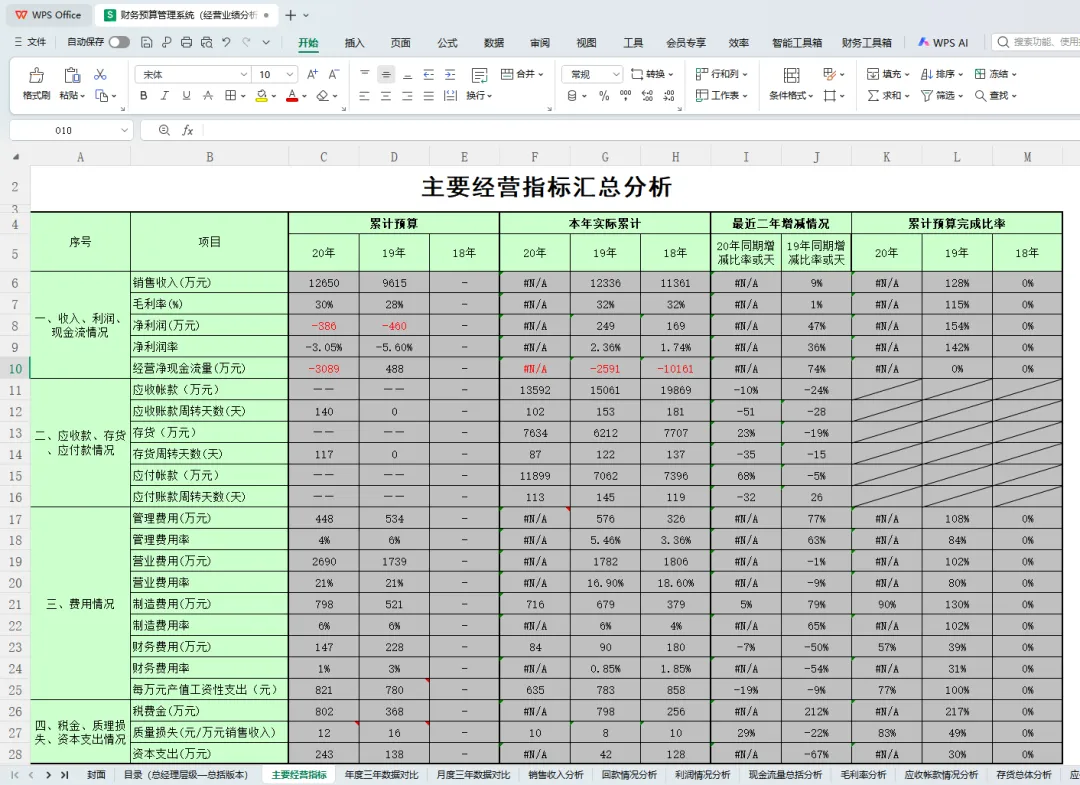Image resolution: width=1080 pixels, height=785 pixels.
Task: Expand the Name Box dropdown showing O10
Action: point(124,130)
